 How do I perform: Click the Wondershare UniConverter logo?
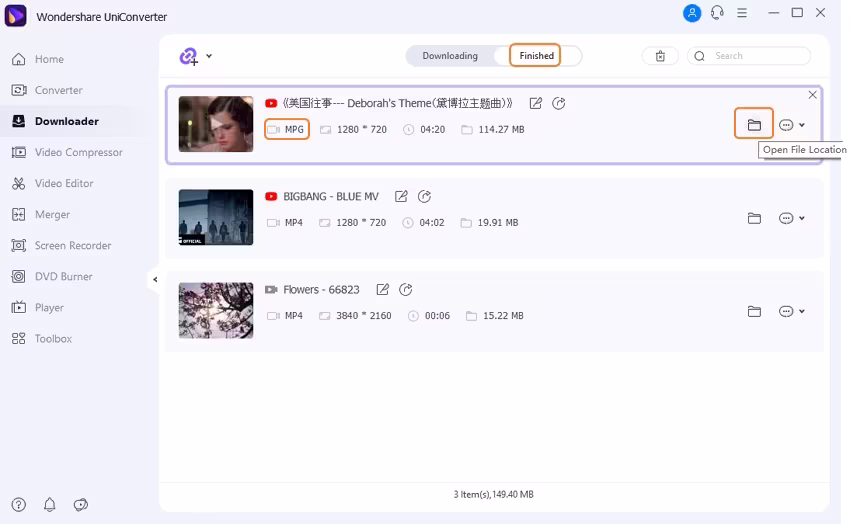(x=15, y=15)
